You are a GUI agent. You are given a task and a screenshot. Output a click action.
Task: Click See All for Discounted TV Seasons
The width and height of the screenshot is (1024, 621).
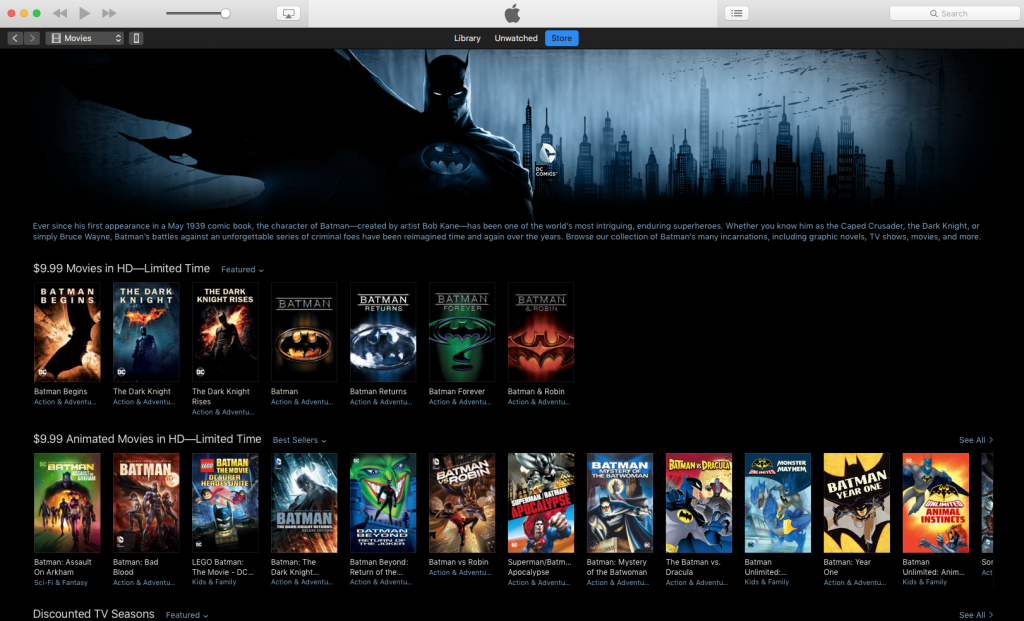(975, 615)
